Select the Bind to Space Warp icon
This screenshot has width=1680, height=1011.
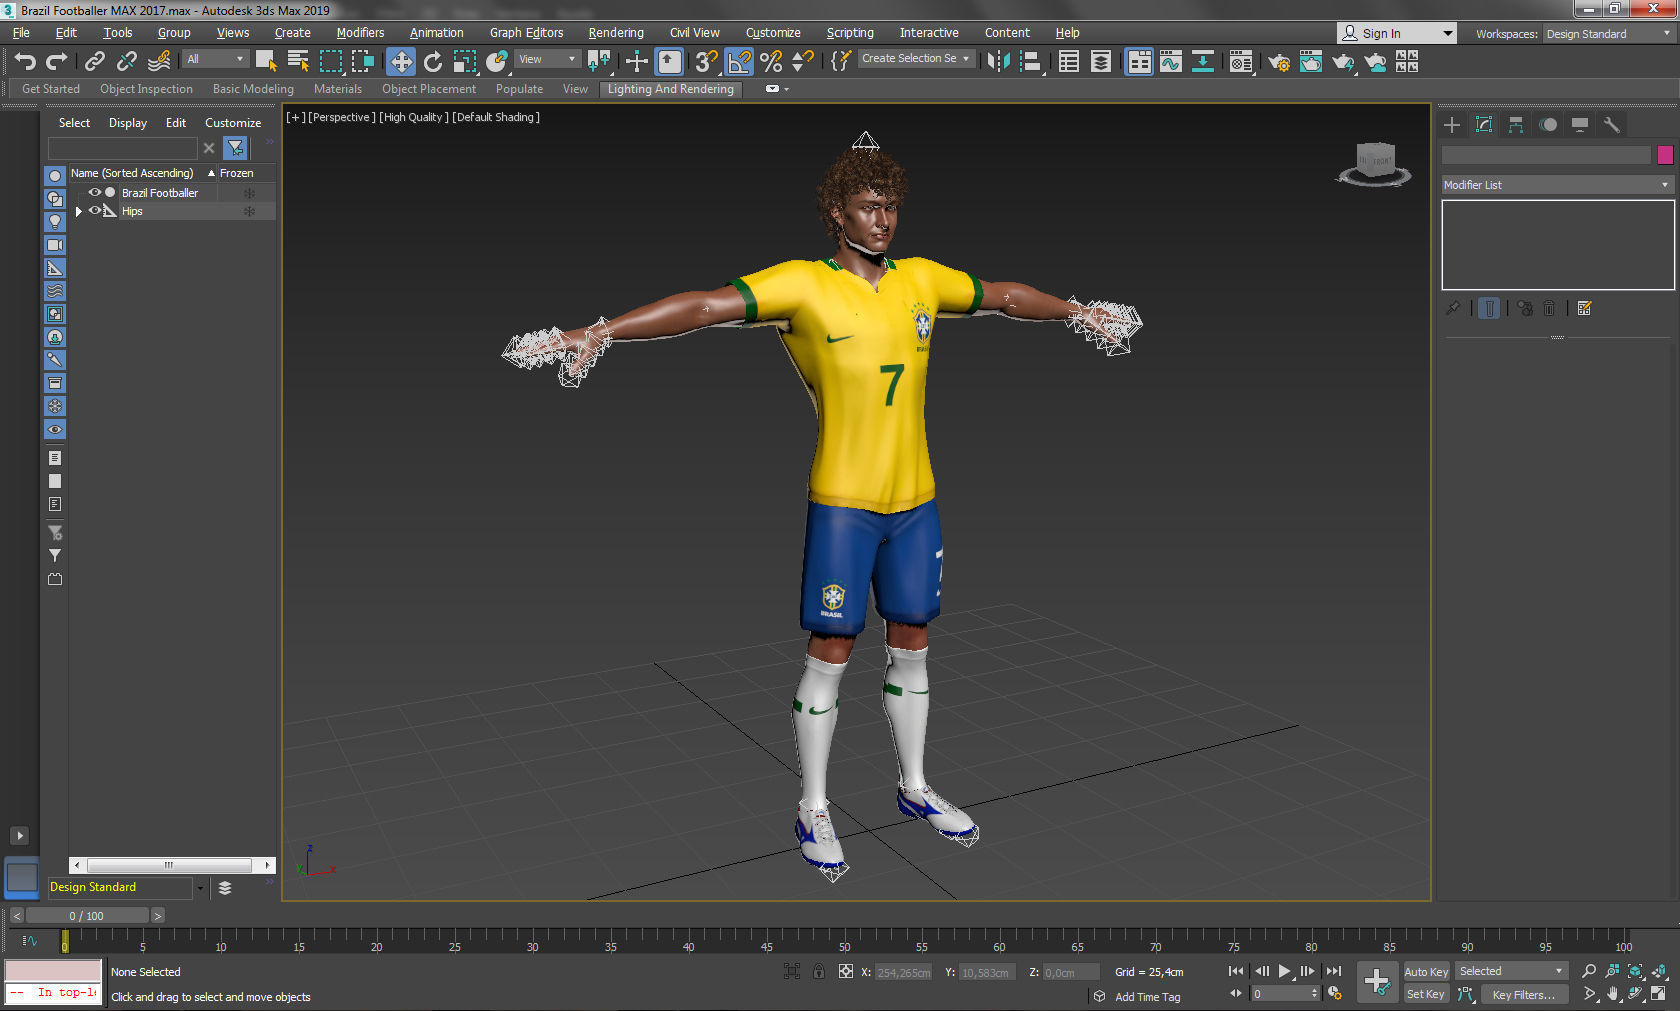click(x=159, y=62)
